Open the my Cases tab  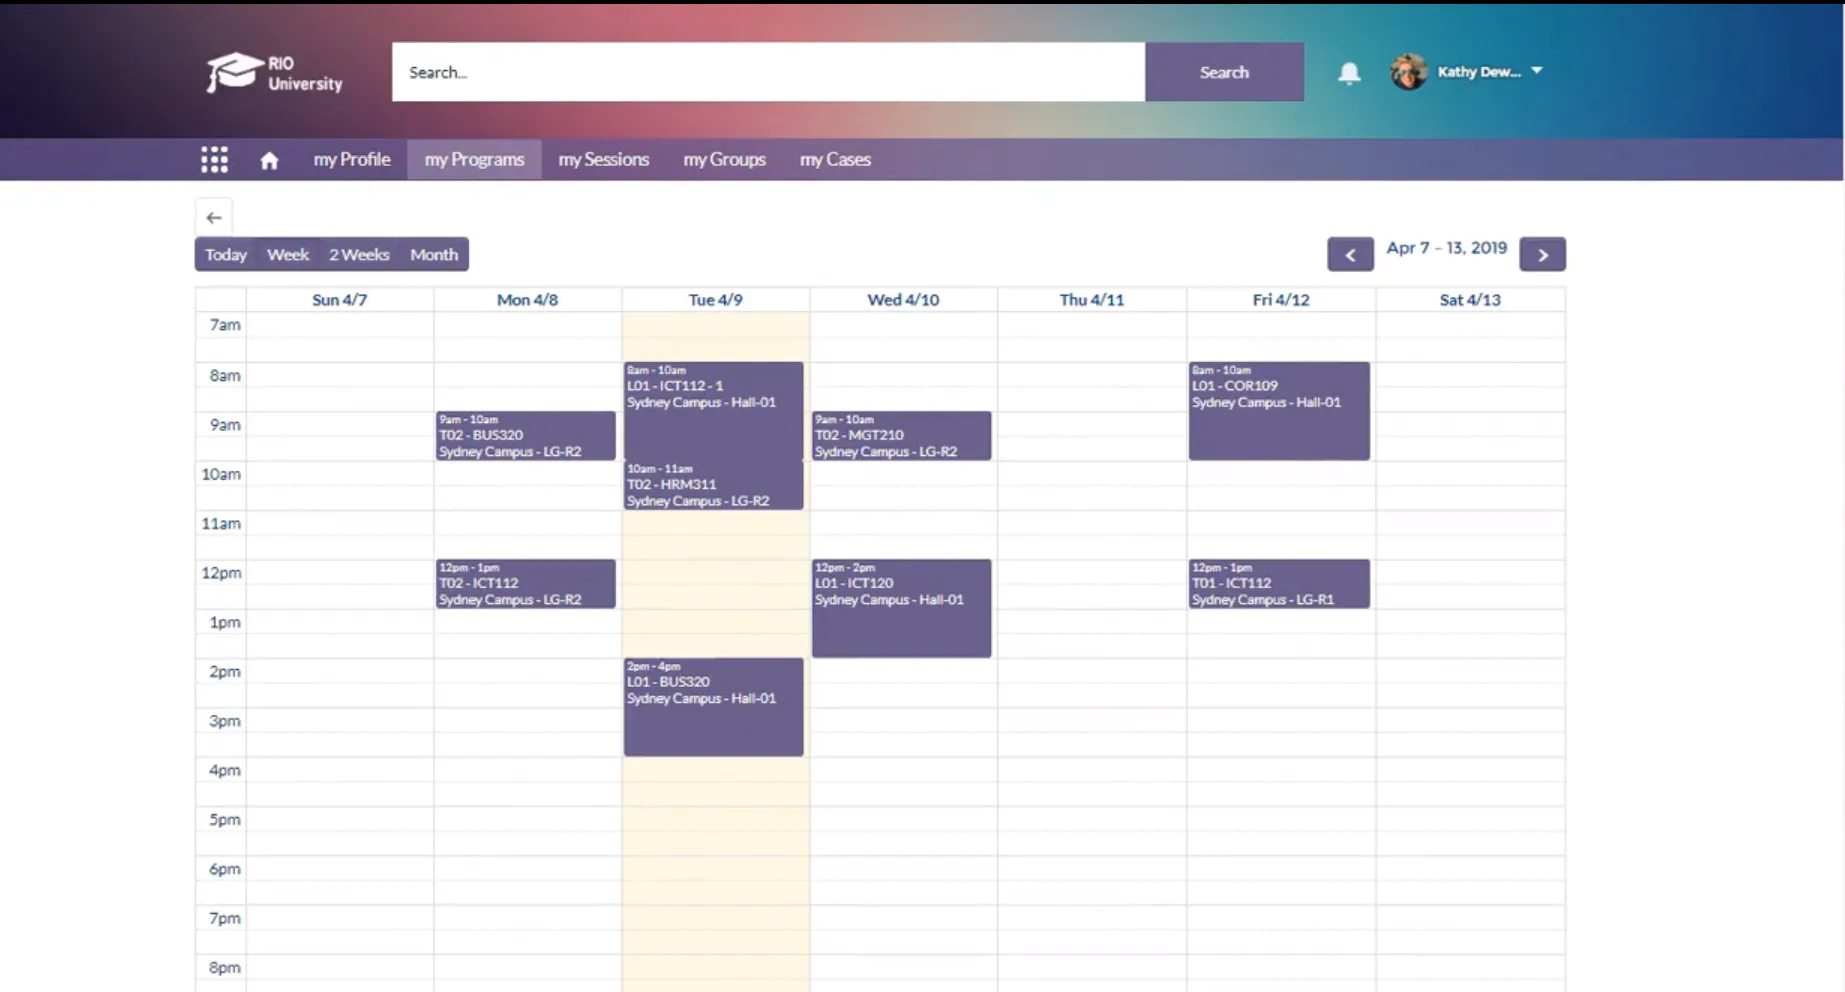835,160
